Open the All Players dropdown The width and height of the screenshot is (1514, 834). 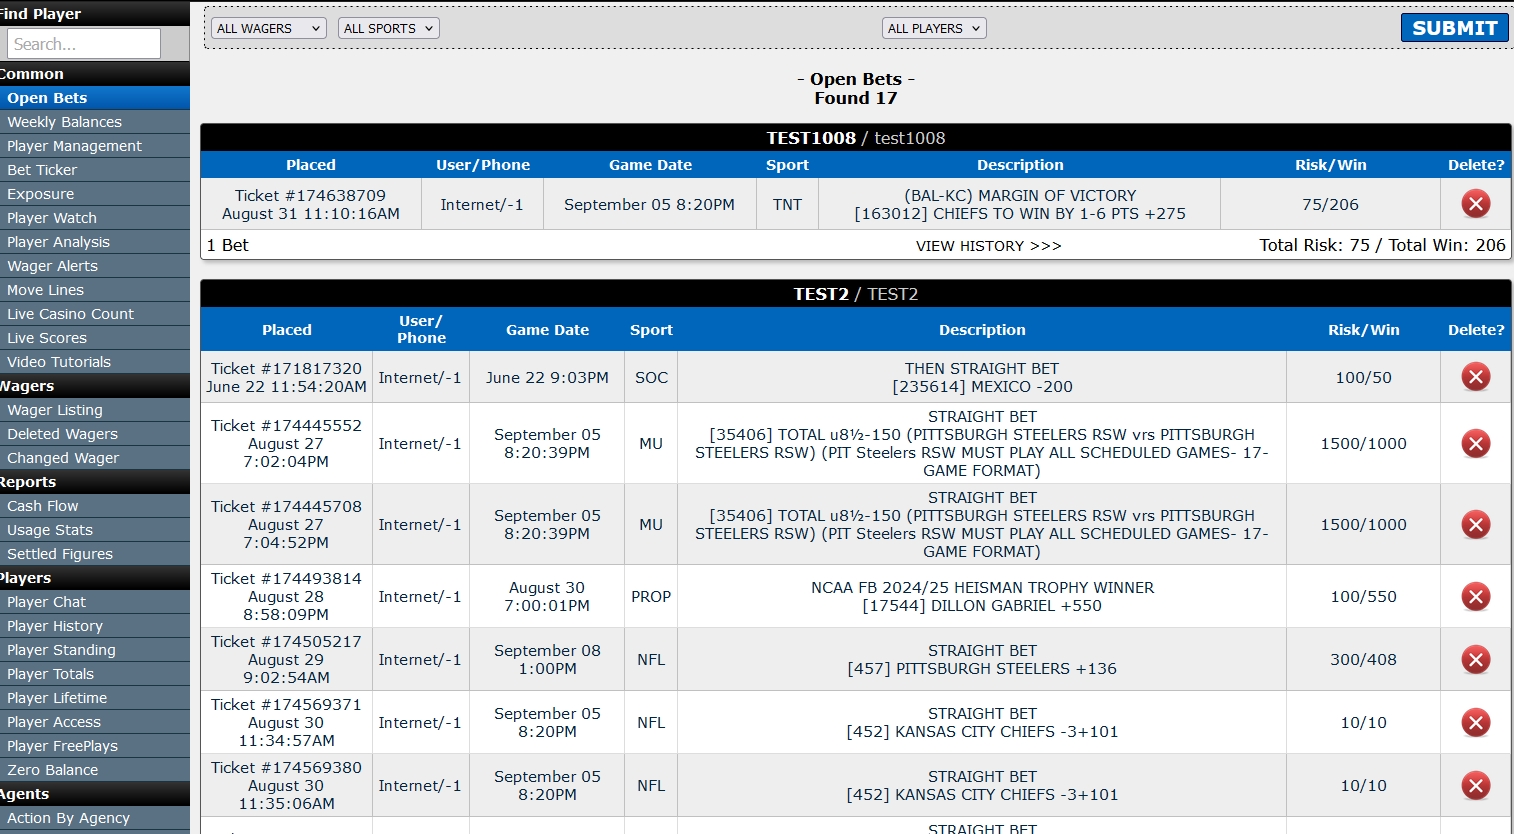tap(934, 28)
